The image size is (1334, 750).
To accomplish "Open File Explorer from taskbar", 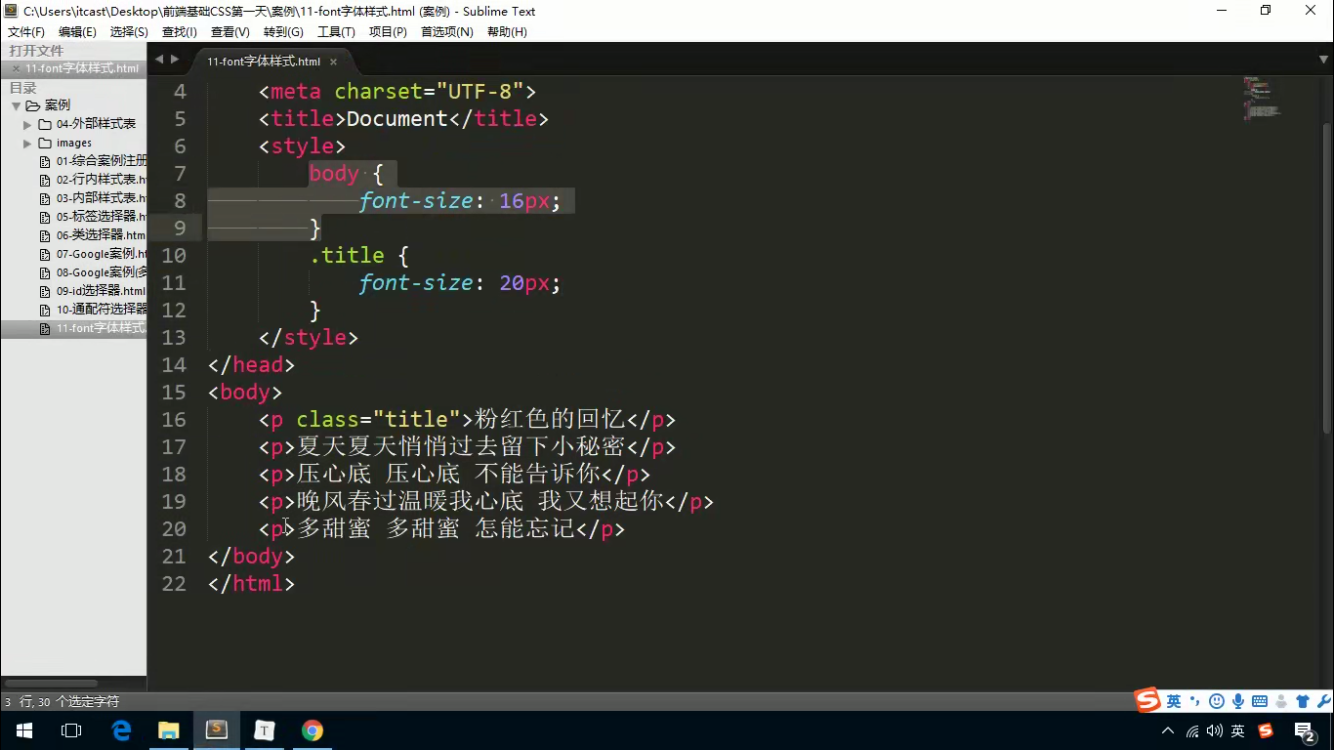I will click(169, 731).
